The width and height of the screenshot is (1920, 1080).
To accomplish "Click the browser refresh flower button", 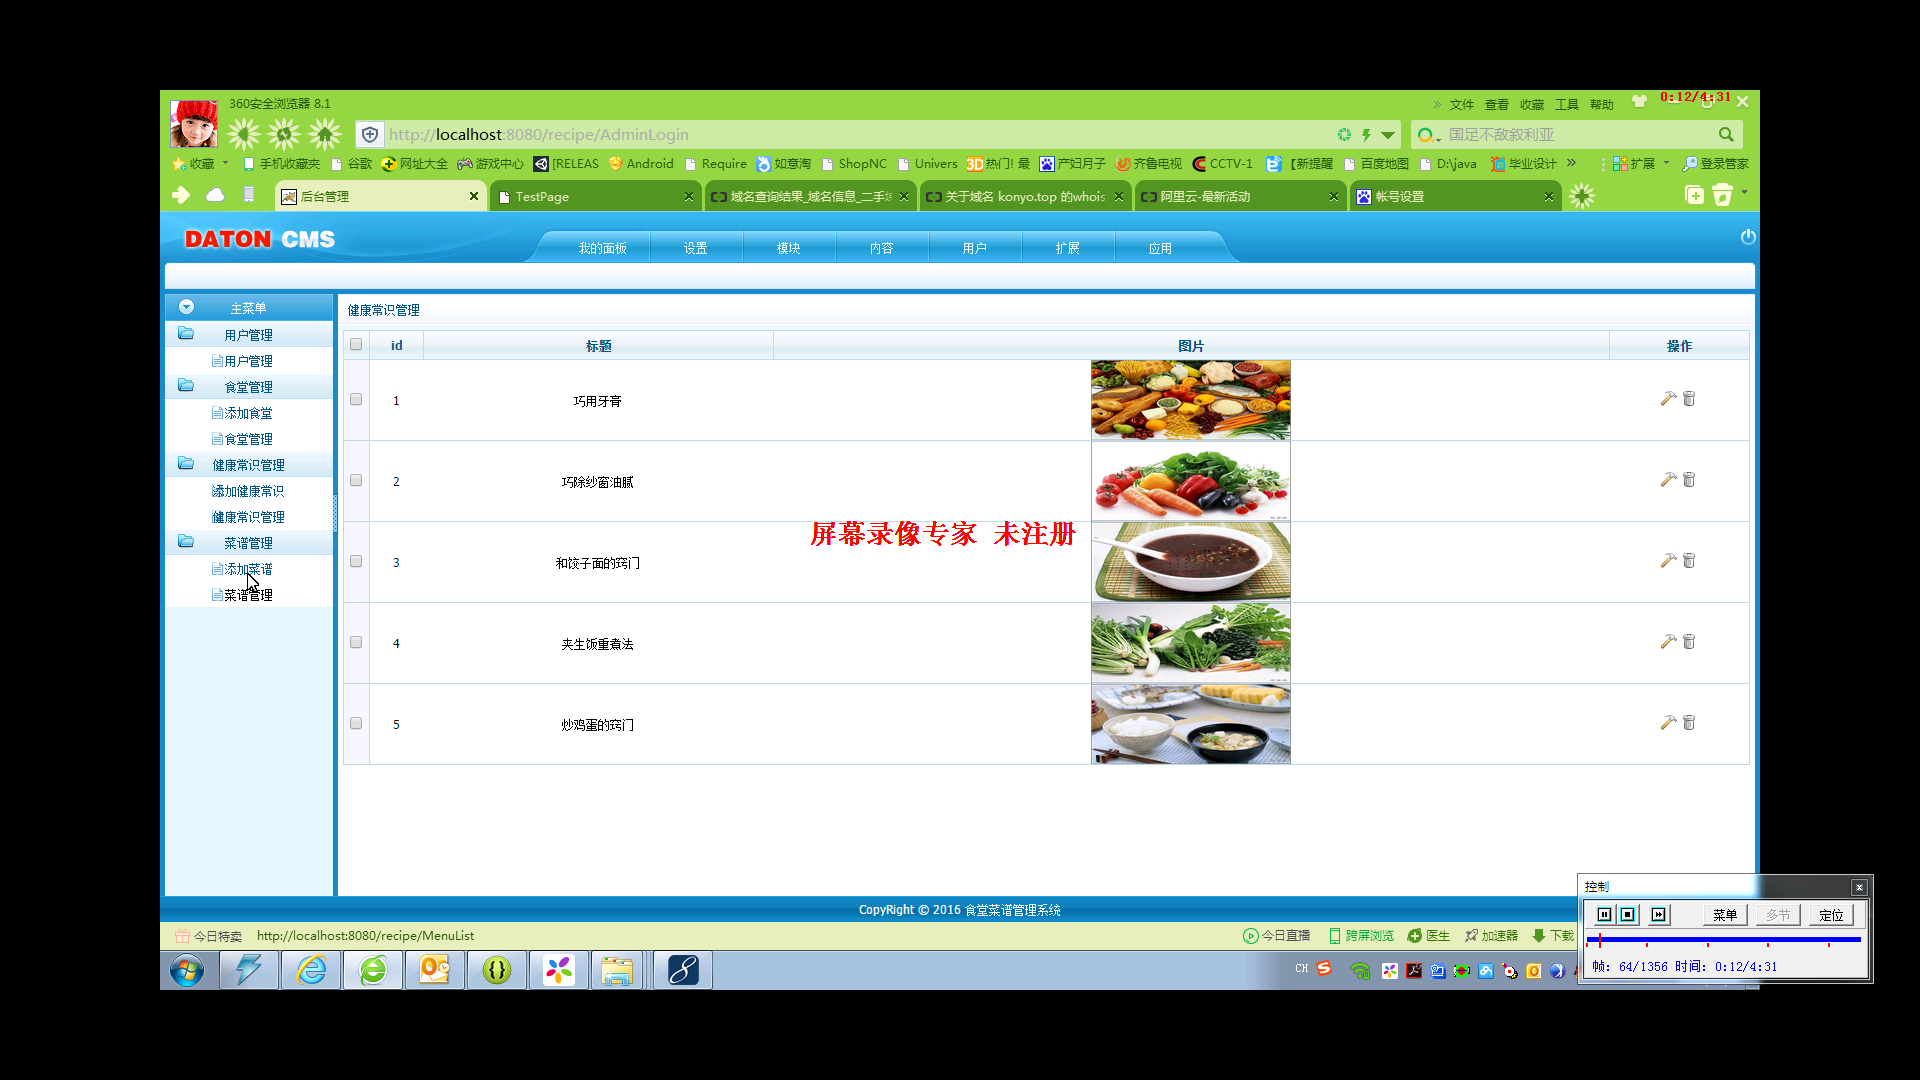I will coord(284,134).
